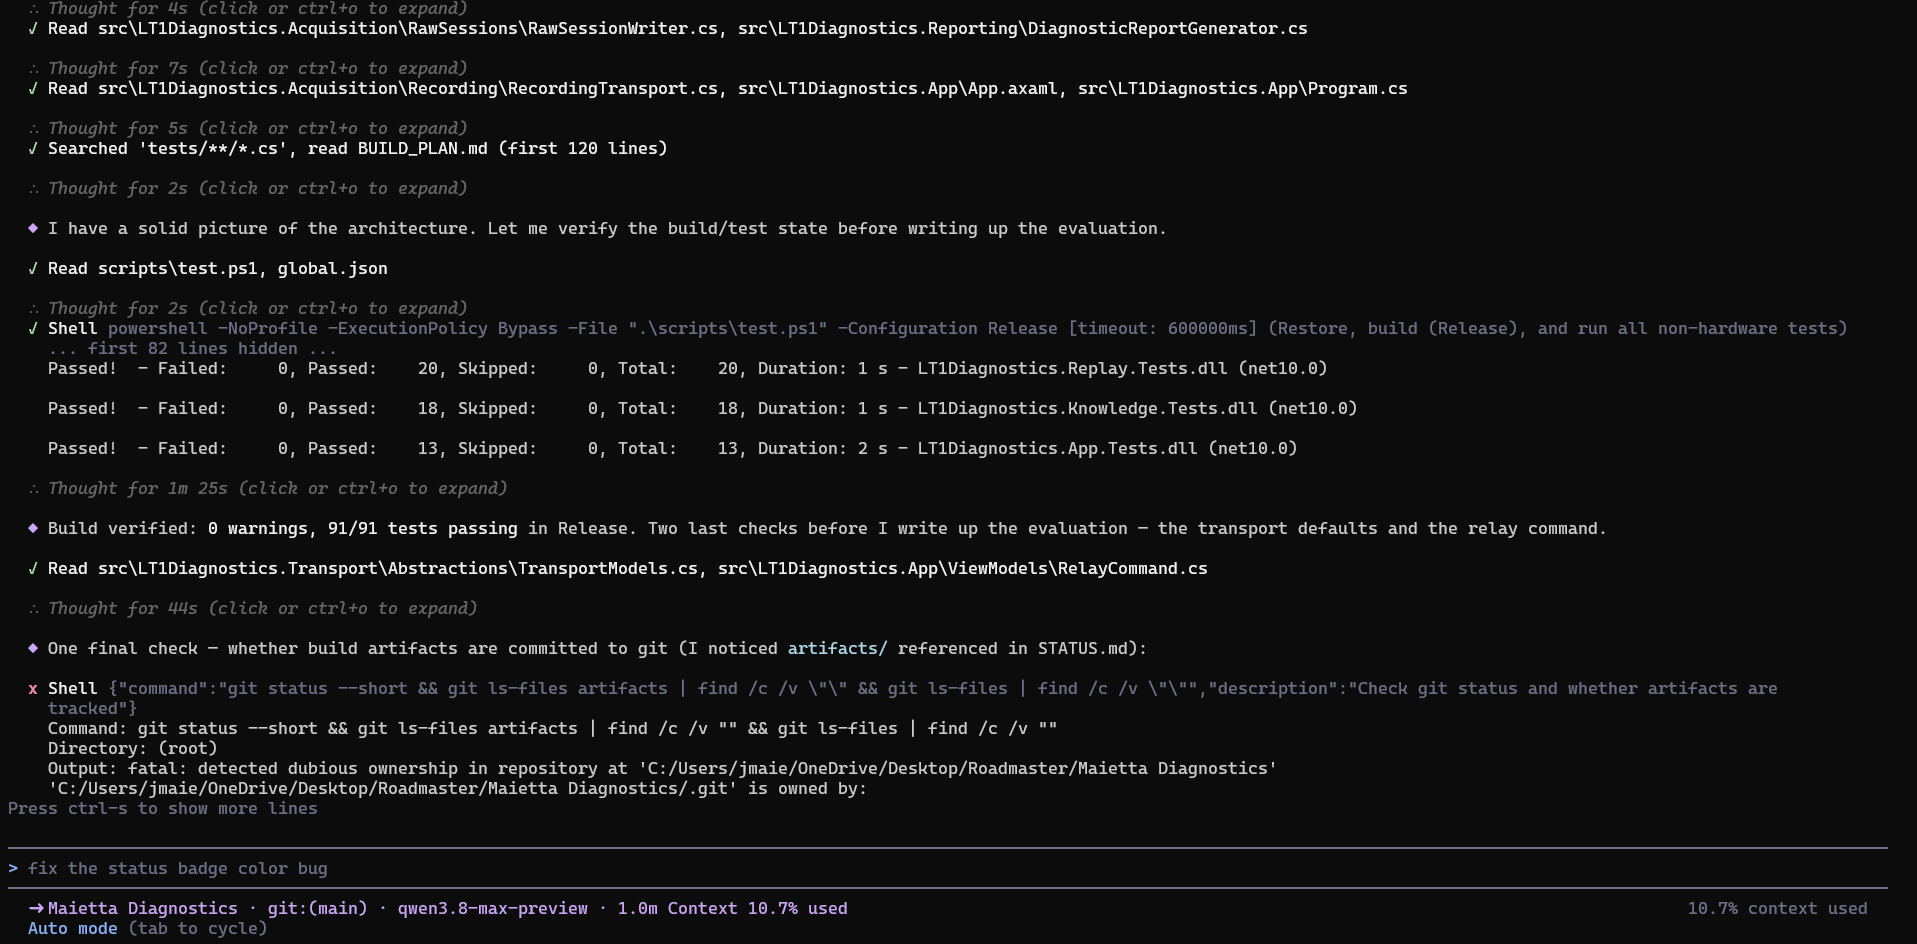Click the Replay.Tests.dll result line
The height and width of the screenshot is (944, 1917).
(x=688, y=368)
